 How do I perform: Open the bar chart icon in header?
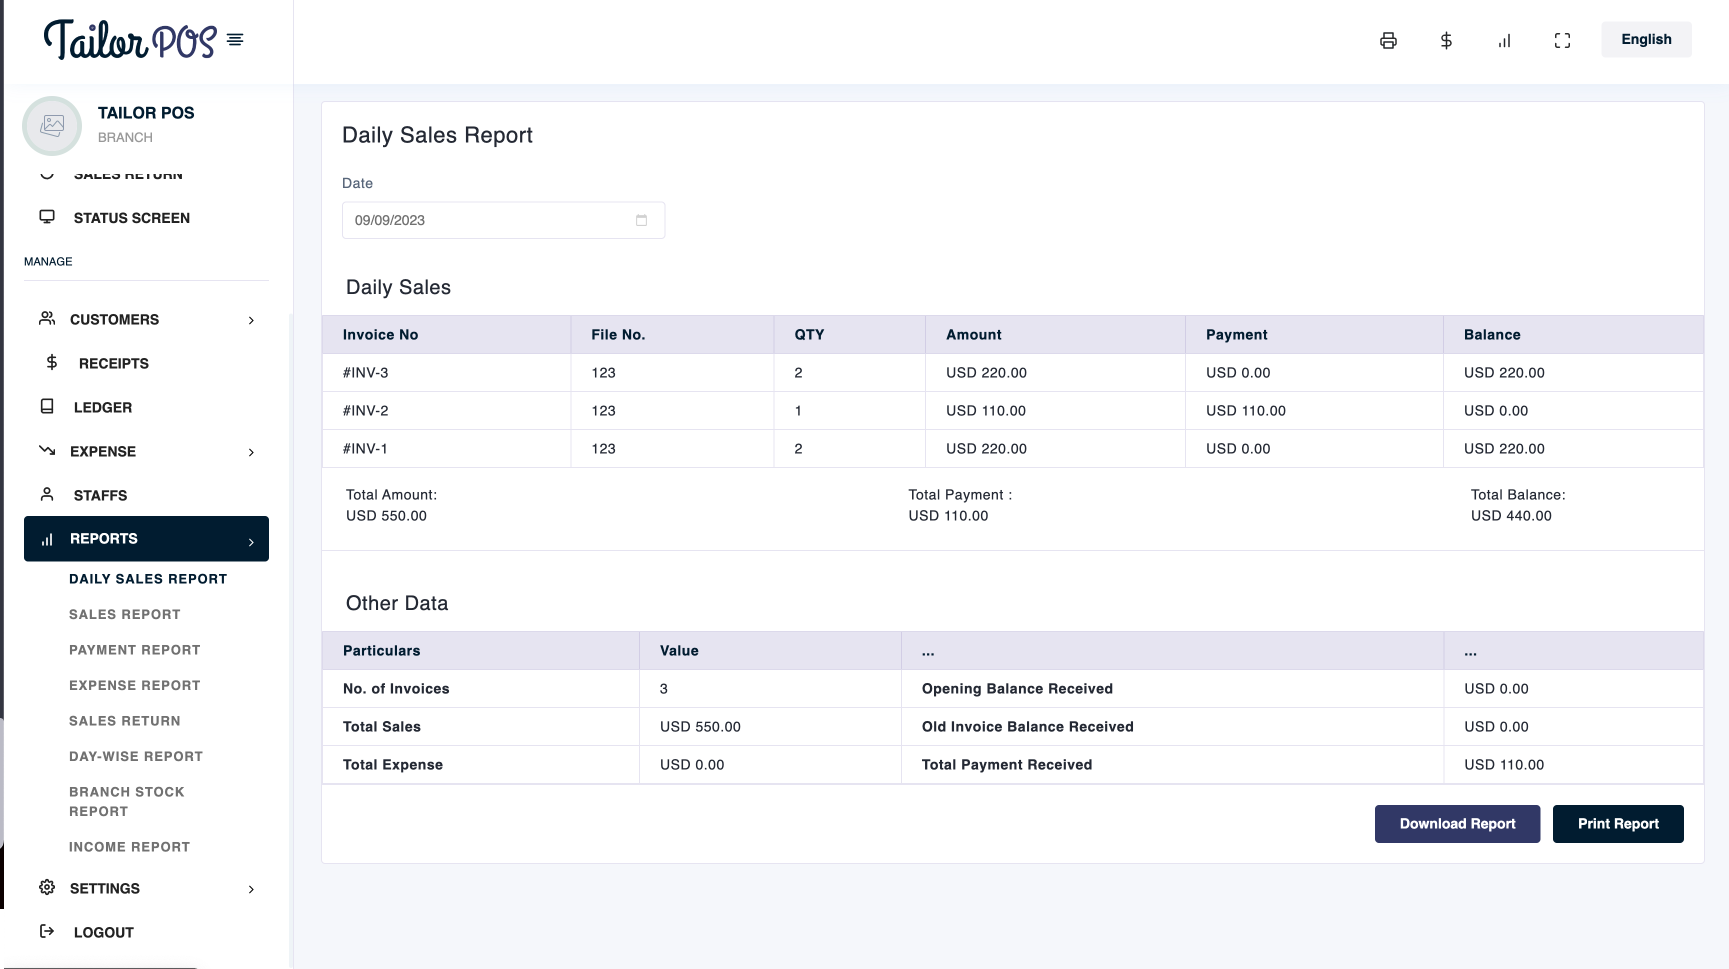[x=1504, y=41]
